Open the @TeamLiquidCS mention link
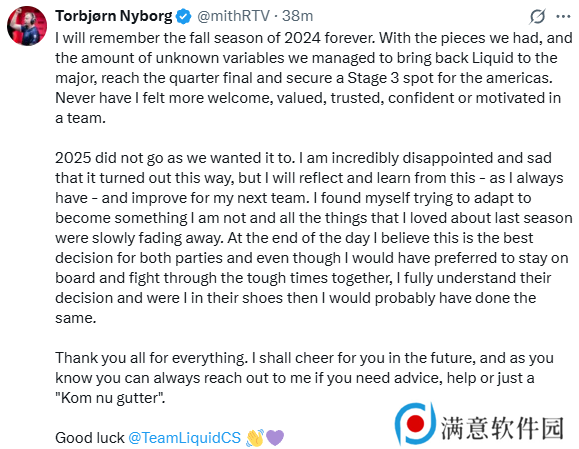The height and width of the screenshot is (449, 579). (x=185, y=438)
